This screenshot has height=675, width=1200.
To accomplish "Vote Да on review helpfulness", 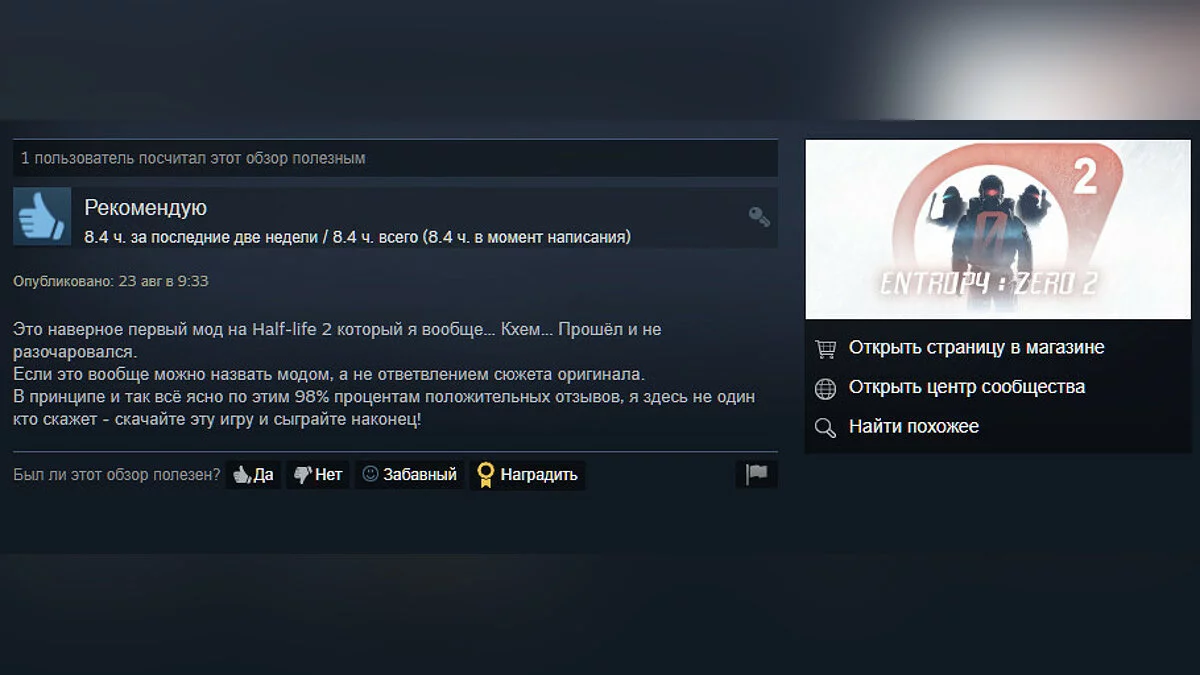I will [253, 475].
